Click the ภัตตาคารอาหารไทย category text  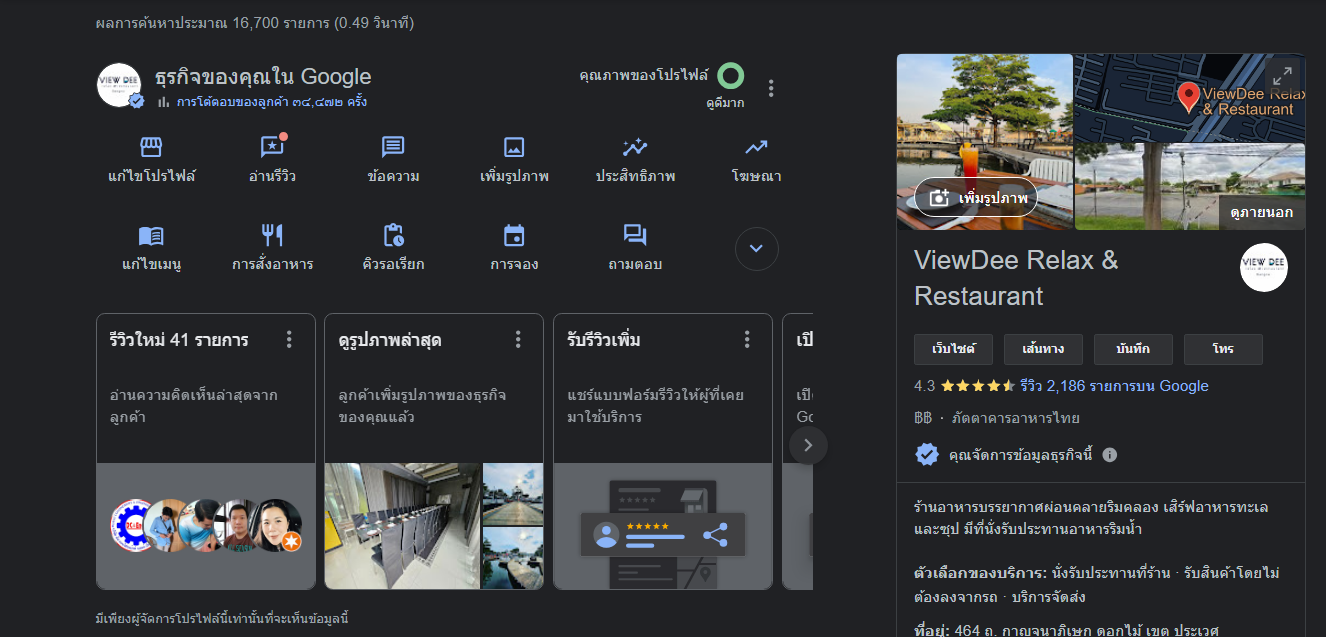tap(1015, 418)
